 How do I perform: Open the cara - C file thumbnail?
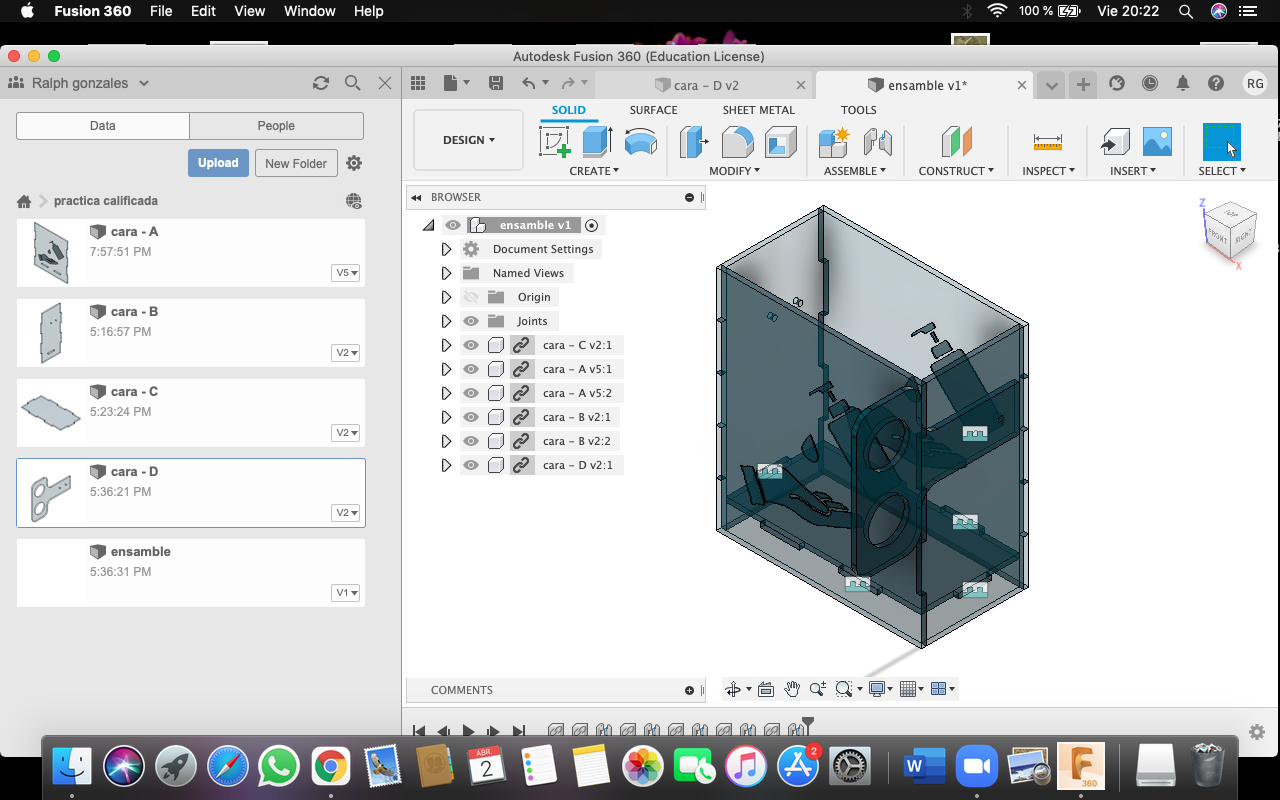[x=51, y=412]
